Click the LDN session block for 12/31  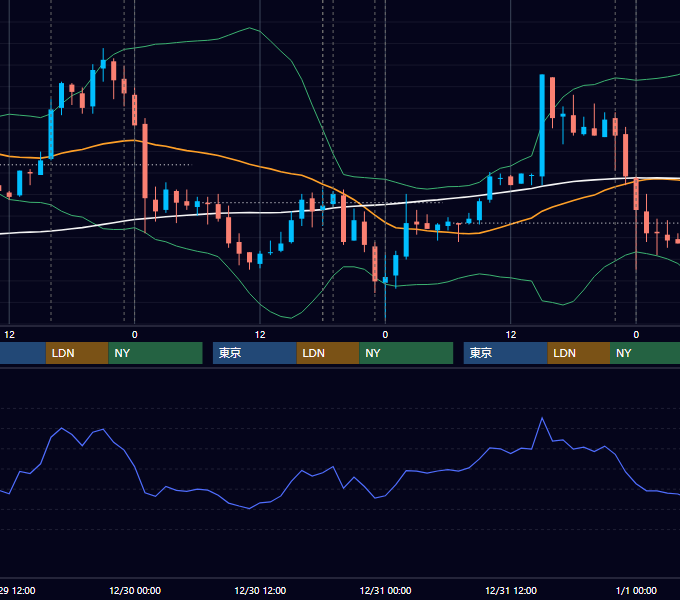pos(579,353)
